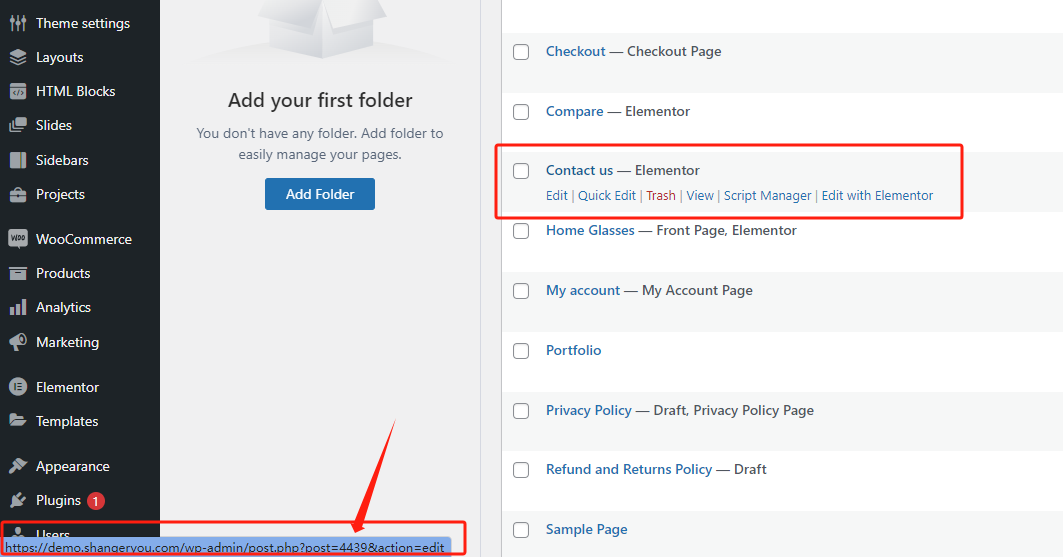Click Edit under Contact us

(557, 196)
